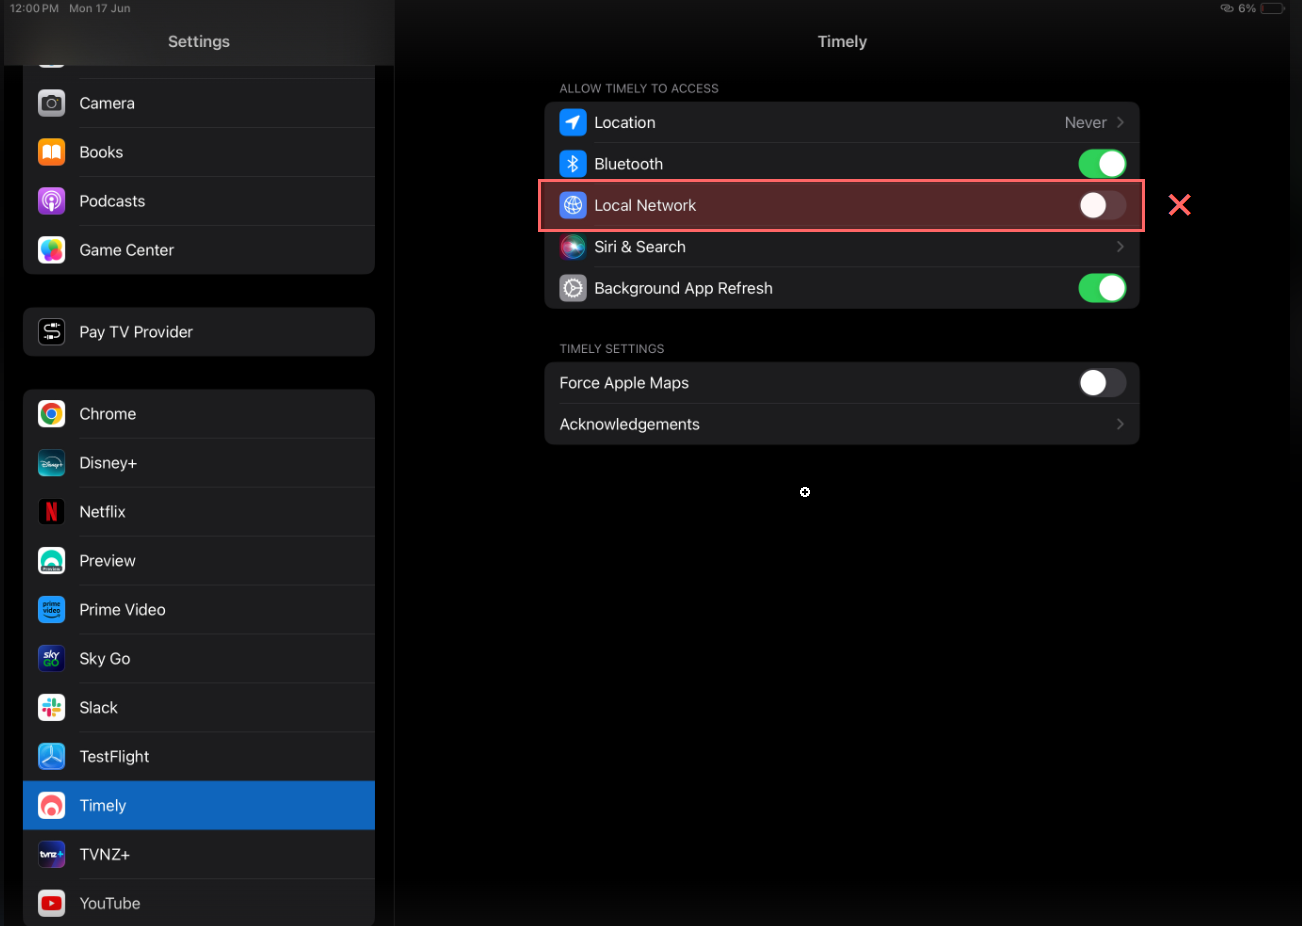1302x926 pixels.
Task: Tap the Camera app icon
Action: click(x=52, y=103)
